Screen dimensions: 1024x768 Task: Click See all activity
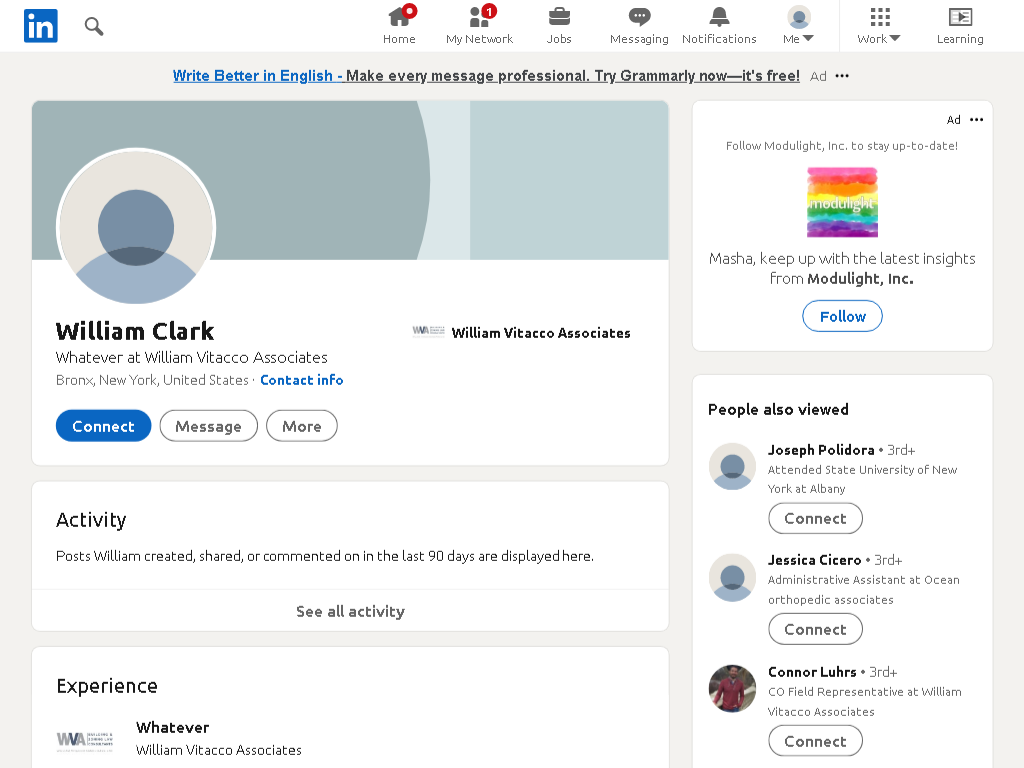click(350, 611)
